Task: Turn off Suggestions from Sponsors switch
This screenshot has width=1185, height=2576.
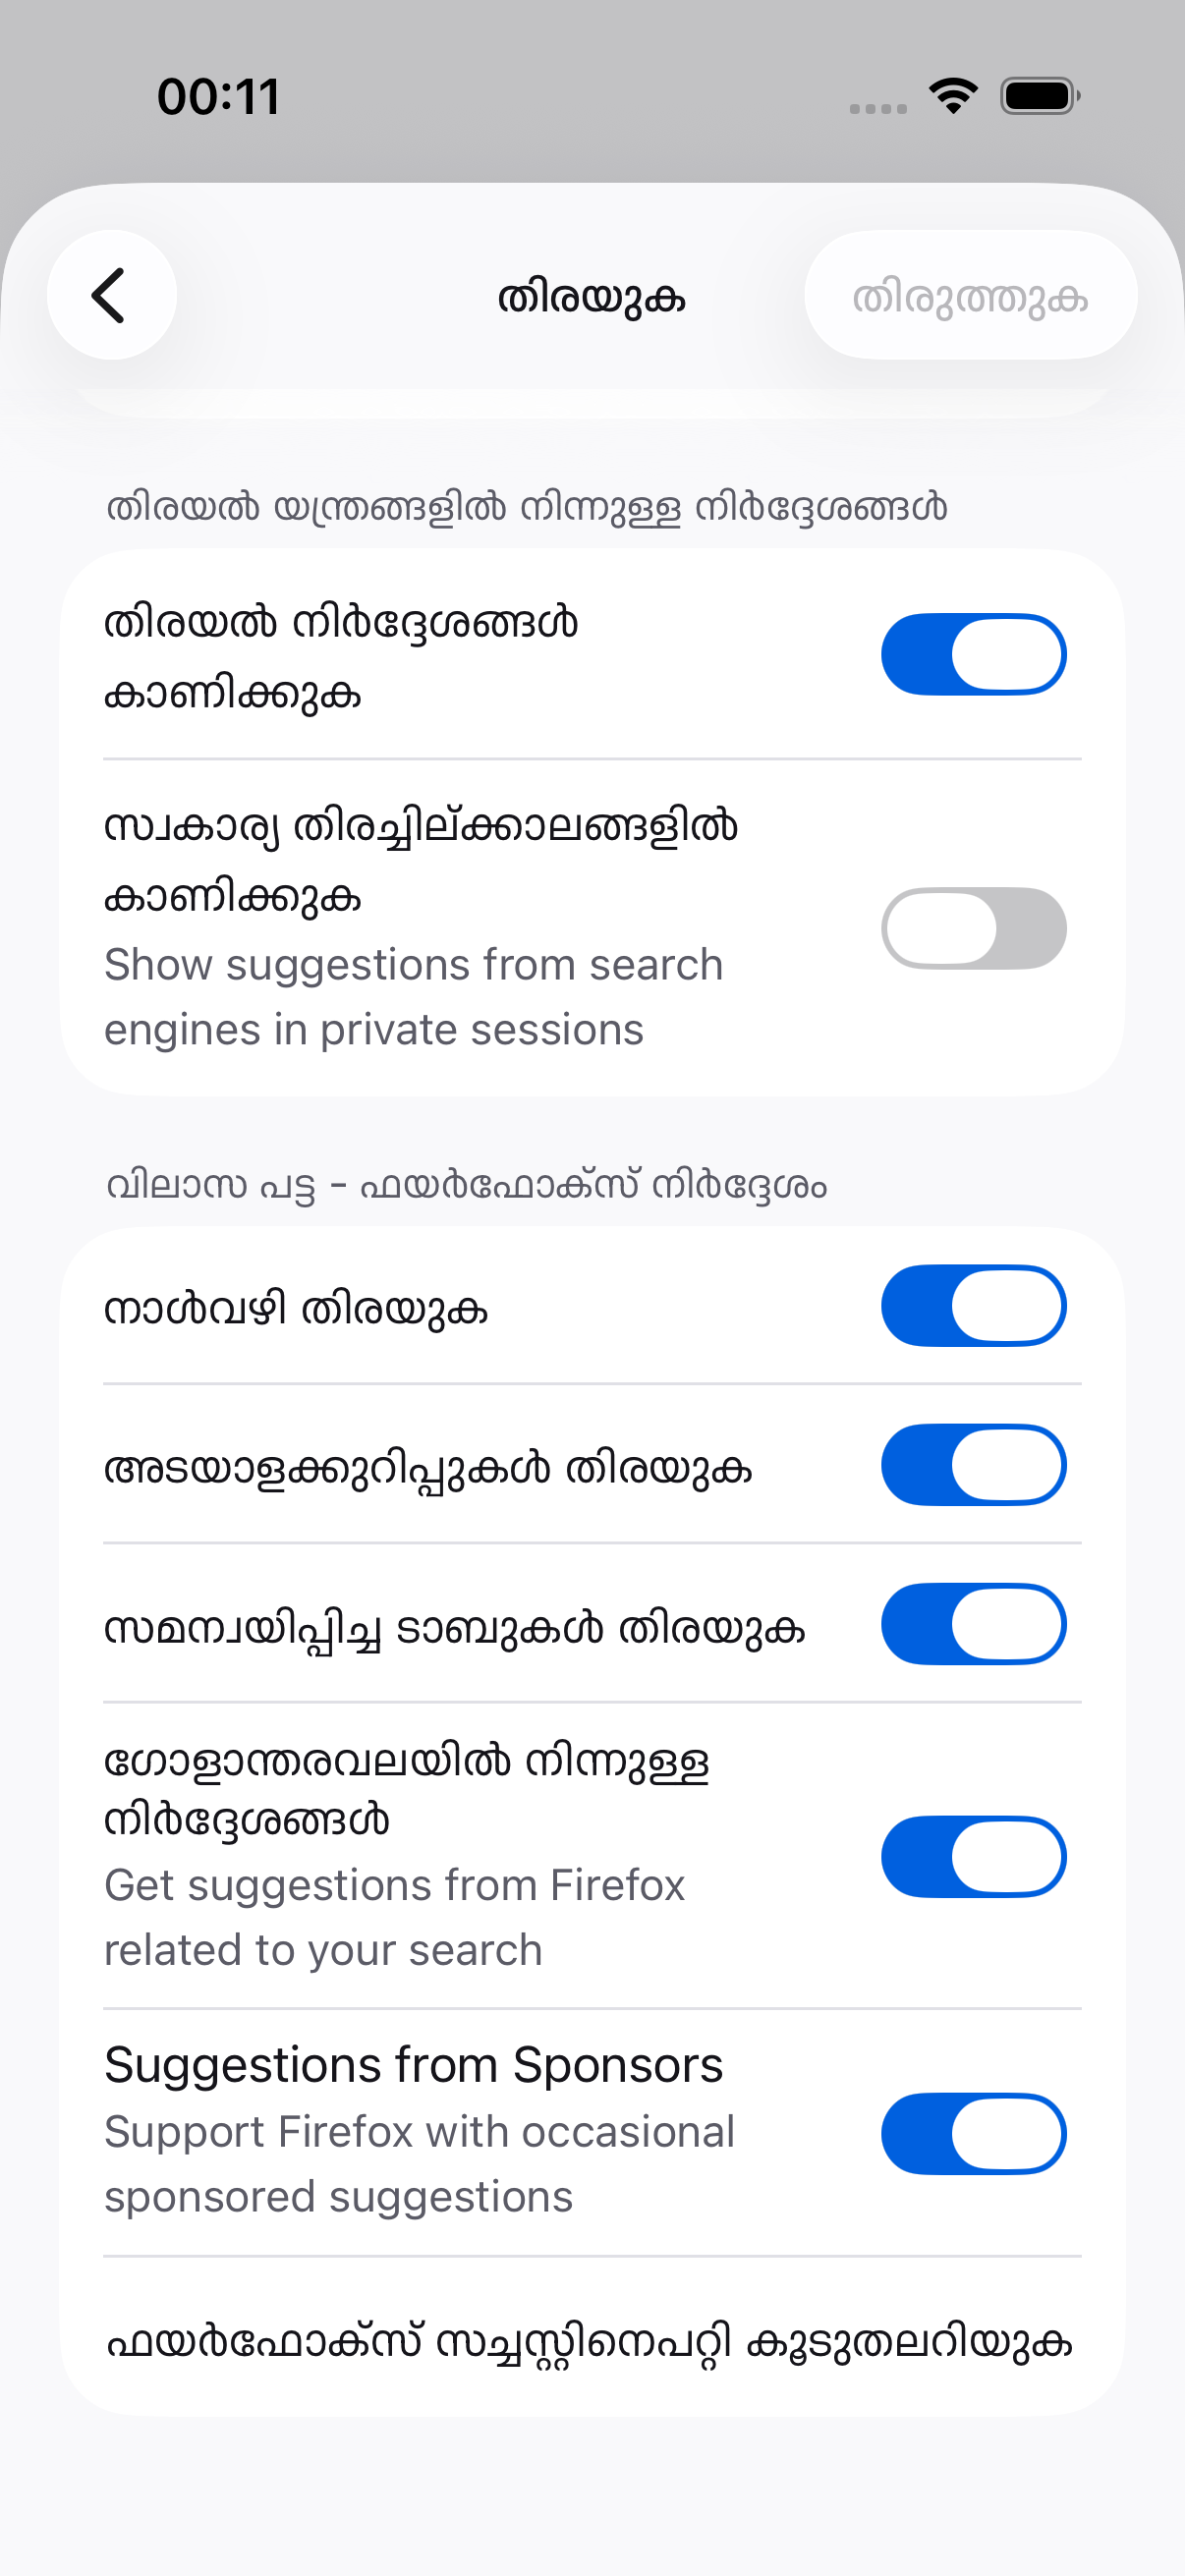Action: (x=973, y=2134)
